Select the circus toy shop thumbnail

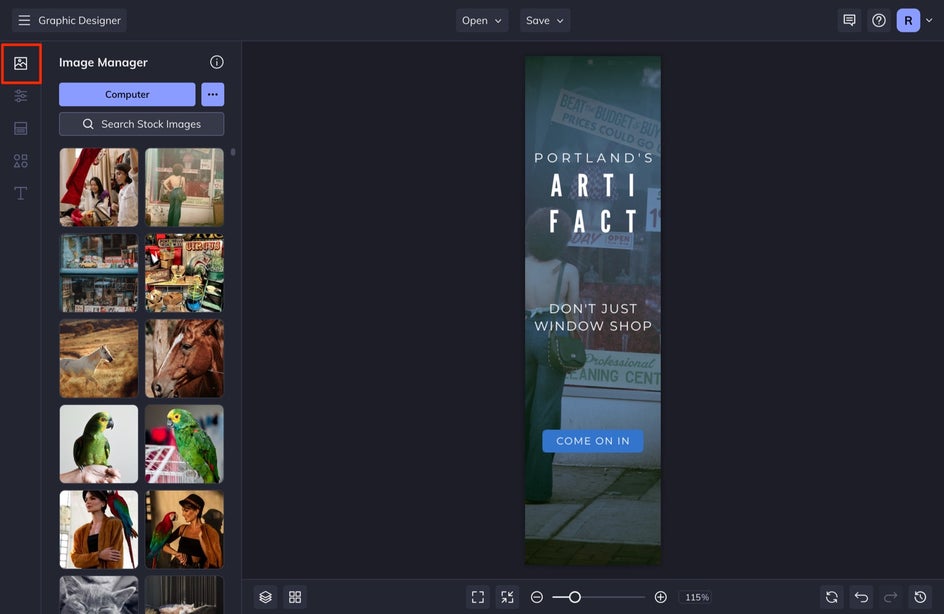click(184, 273)
